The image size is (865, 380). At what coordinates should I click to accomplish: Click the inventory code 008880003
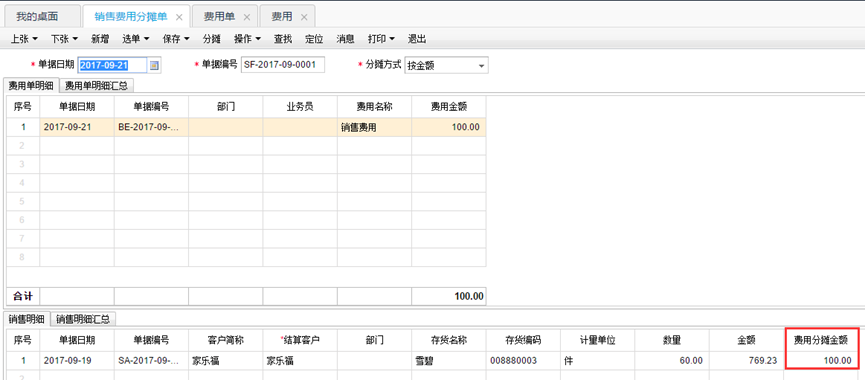pos(524,361)
